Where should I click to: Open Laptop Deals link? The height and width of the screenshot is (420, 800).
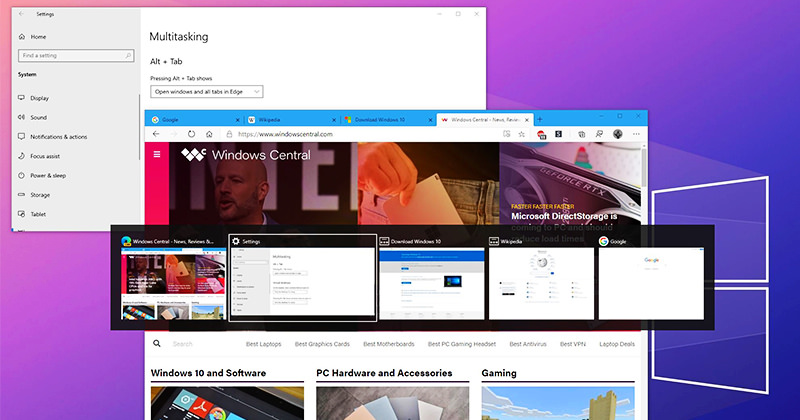pos(617,344)
